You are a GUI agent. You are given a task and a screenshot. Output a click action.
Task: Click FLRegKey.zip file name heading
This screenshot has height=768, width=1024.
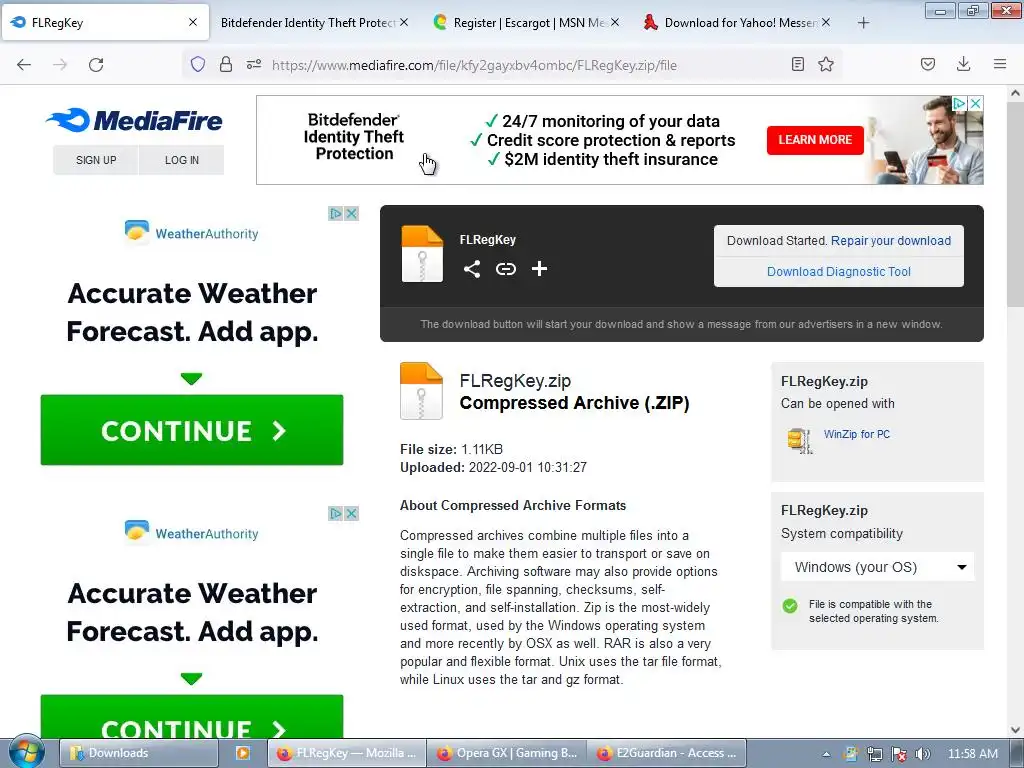[515, 381]
